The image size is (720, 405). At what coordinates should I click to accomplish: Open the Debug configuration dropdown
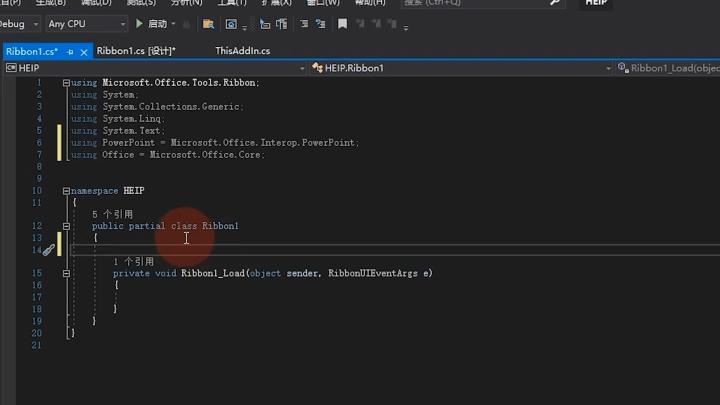click(x=35, y=23)
